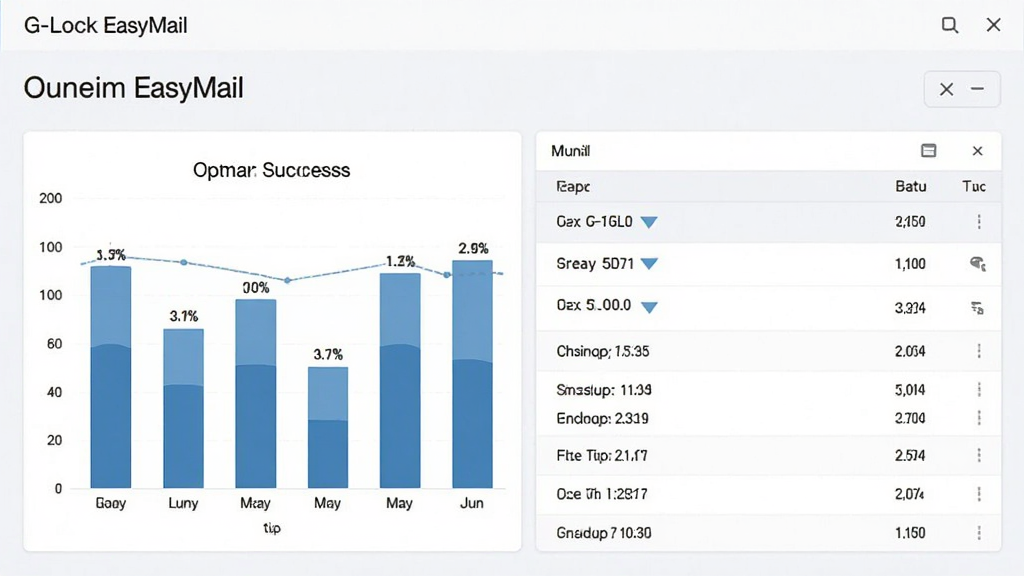Click the 2,150 value cell
The height and width of the screenshot is (576, 1024).
[910, 221]
